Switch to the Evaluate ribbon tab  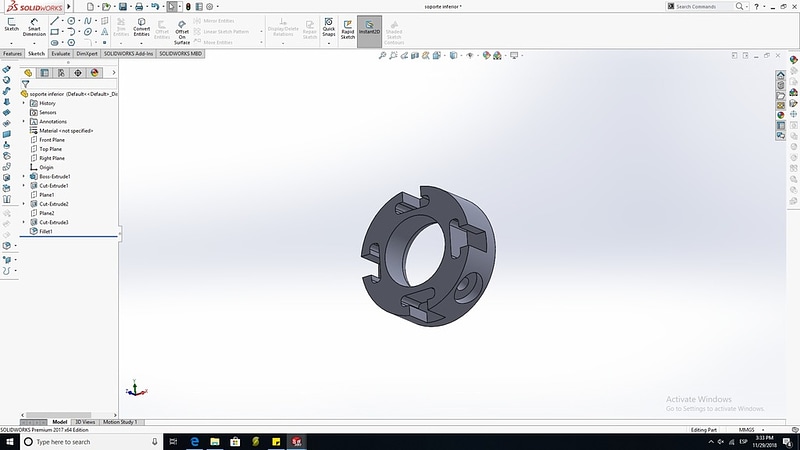tap(60, 54)
